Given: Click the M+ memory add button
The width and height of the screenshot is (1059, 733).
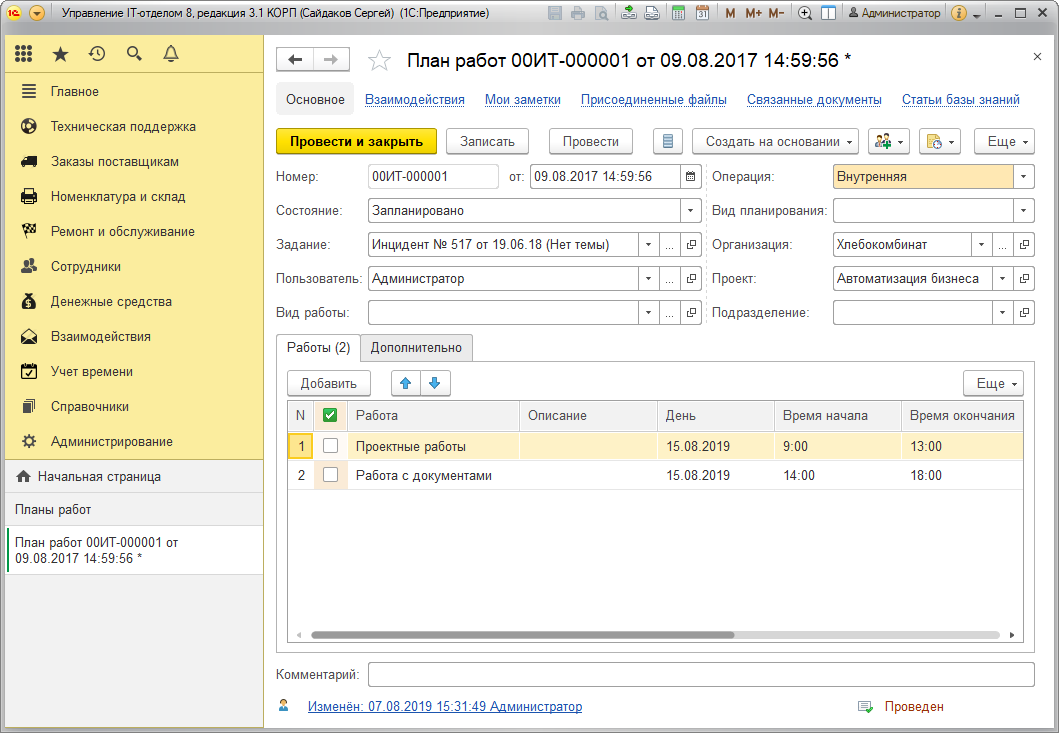Looking at the screenshot, I should [x=753, y=13].
